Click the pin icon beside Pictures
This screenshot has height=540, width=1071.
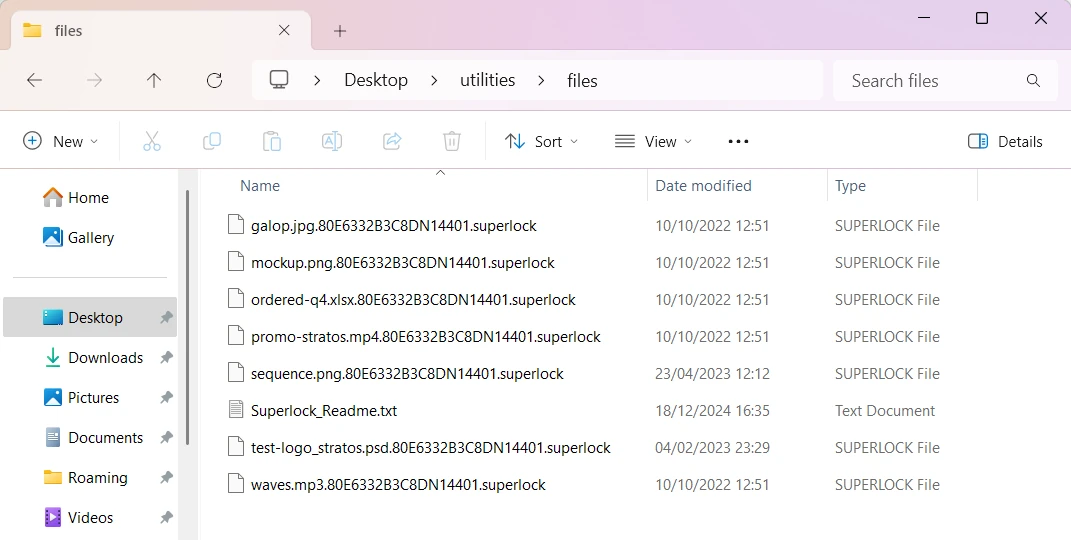coord(166,397)
